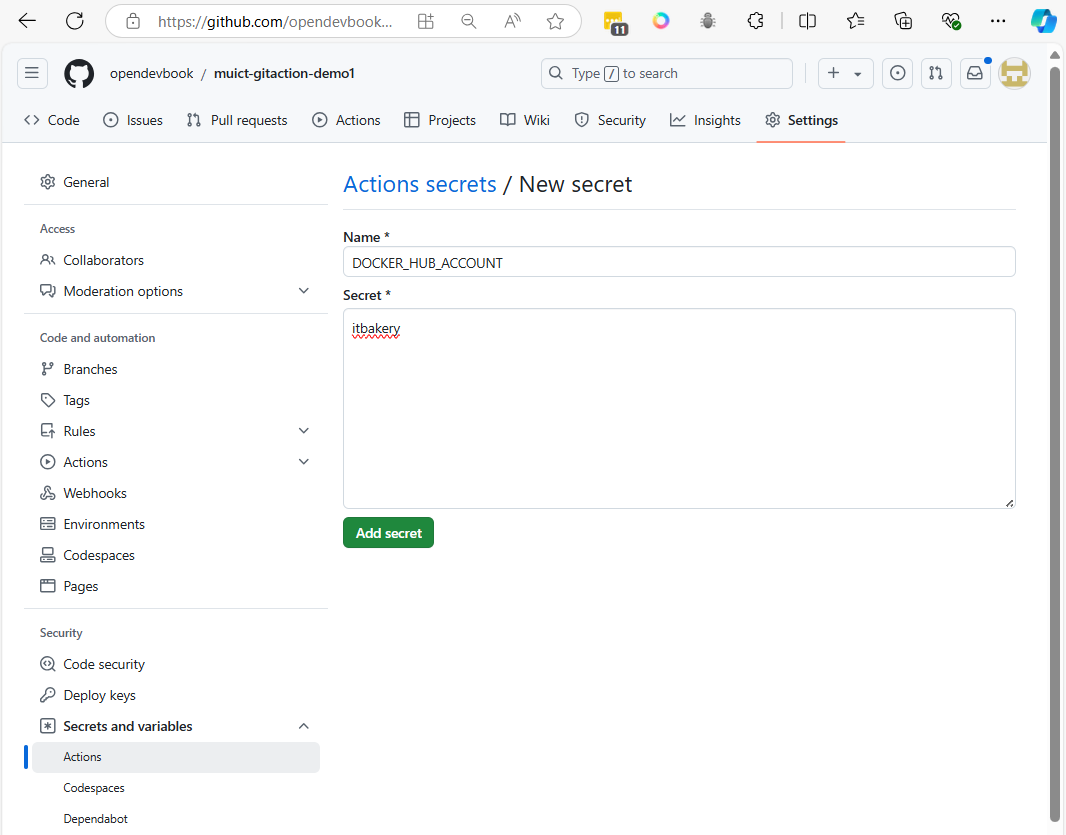Viewport: 1066px width, 835px height.
Task: Select Actions under Secrets and variables
Action: click(x=175, y=757)
